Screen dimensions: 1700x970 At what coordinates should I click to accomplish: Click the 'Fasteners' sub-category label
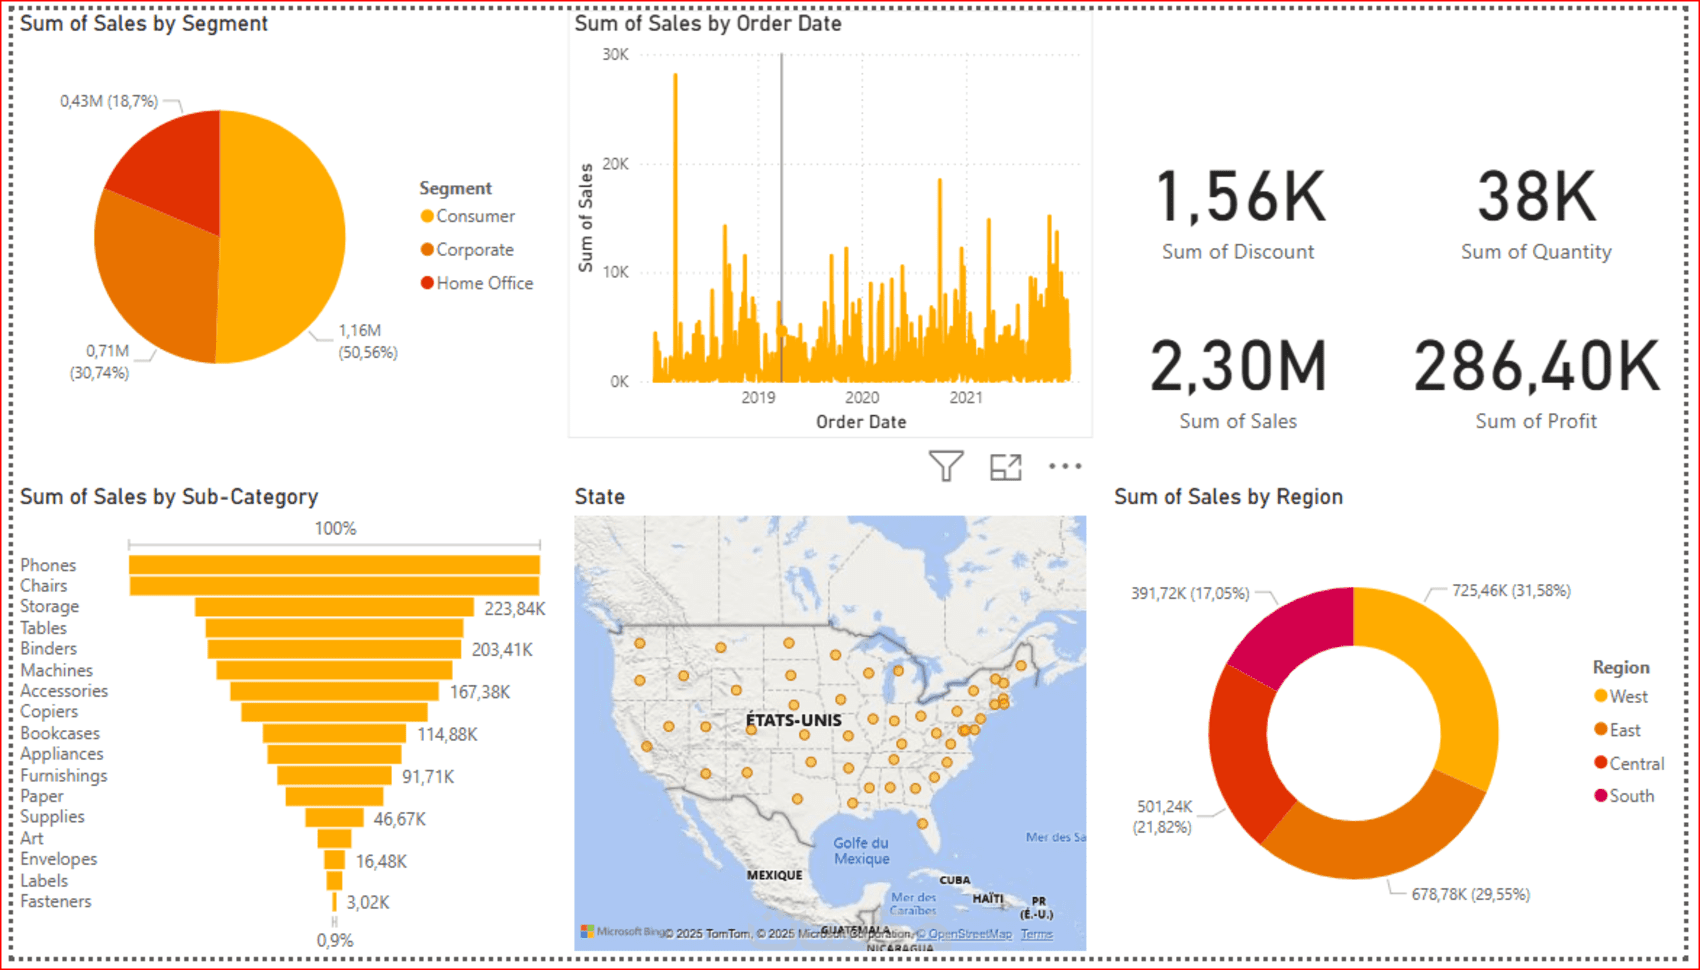pos(56,901)
